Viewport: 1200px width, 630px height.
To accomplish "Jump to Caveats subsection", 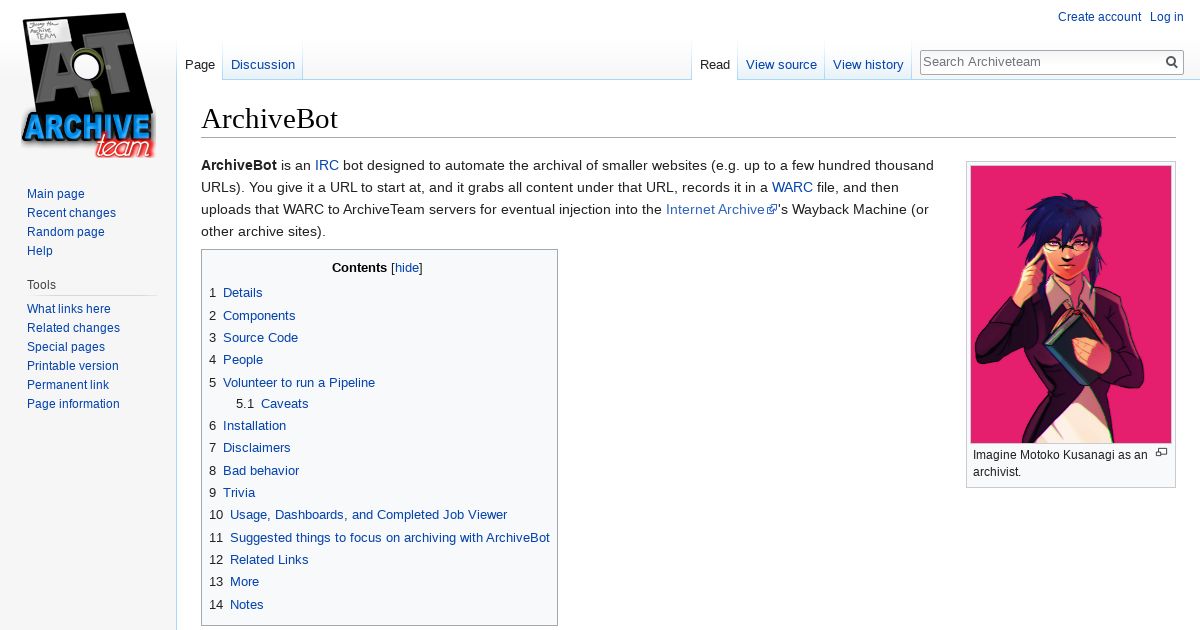I will pos(284,404).
